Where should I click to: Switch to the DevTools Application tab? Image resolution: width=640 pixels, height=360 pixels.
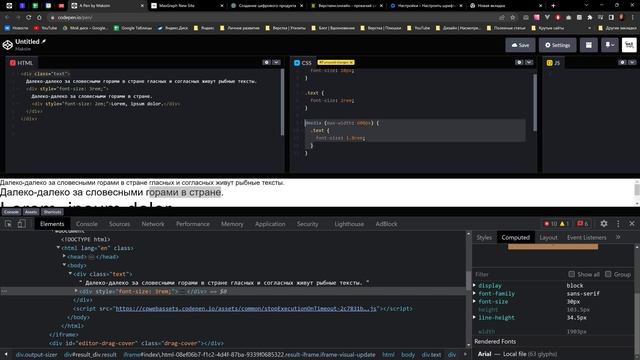[270, 224]
